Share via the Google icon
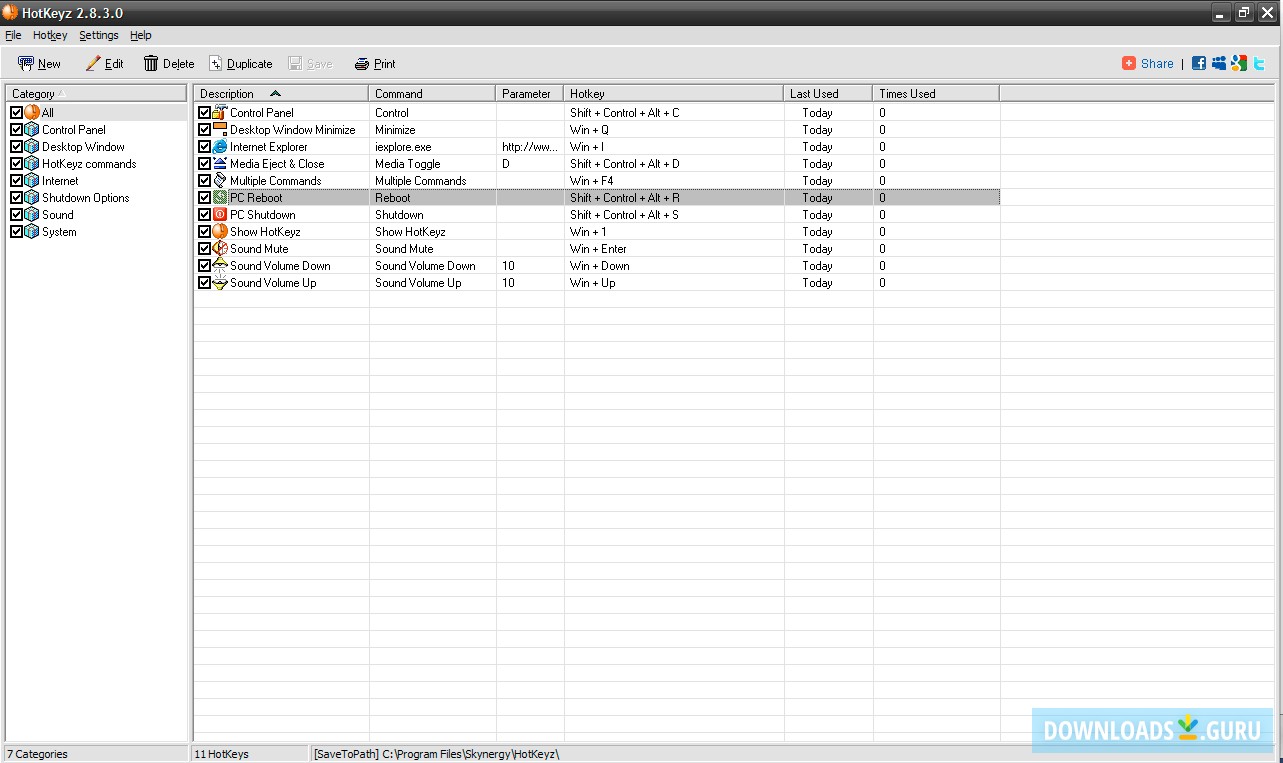Screen dimensions: 1283x763 [x=1239, y=63]
